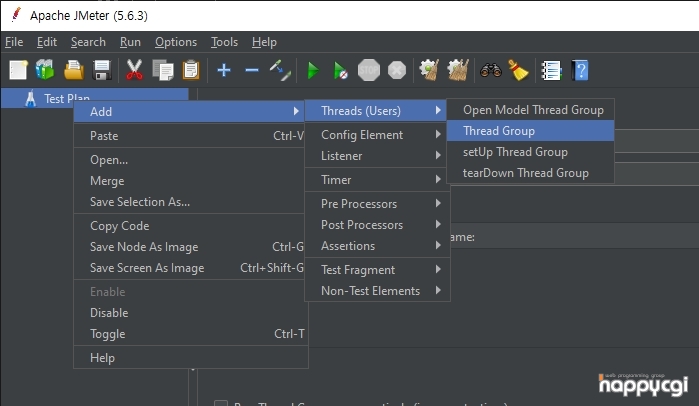The image size is (699, 406).
Task: Expand the Non-Test Elements submenu
Action: point(377,291)
